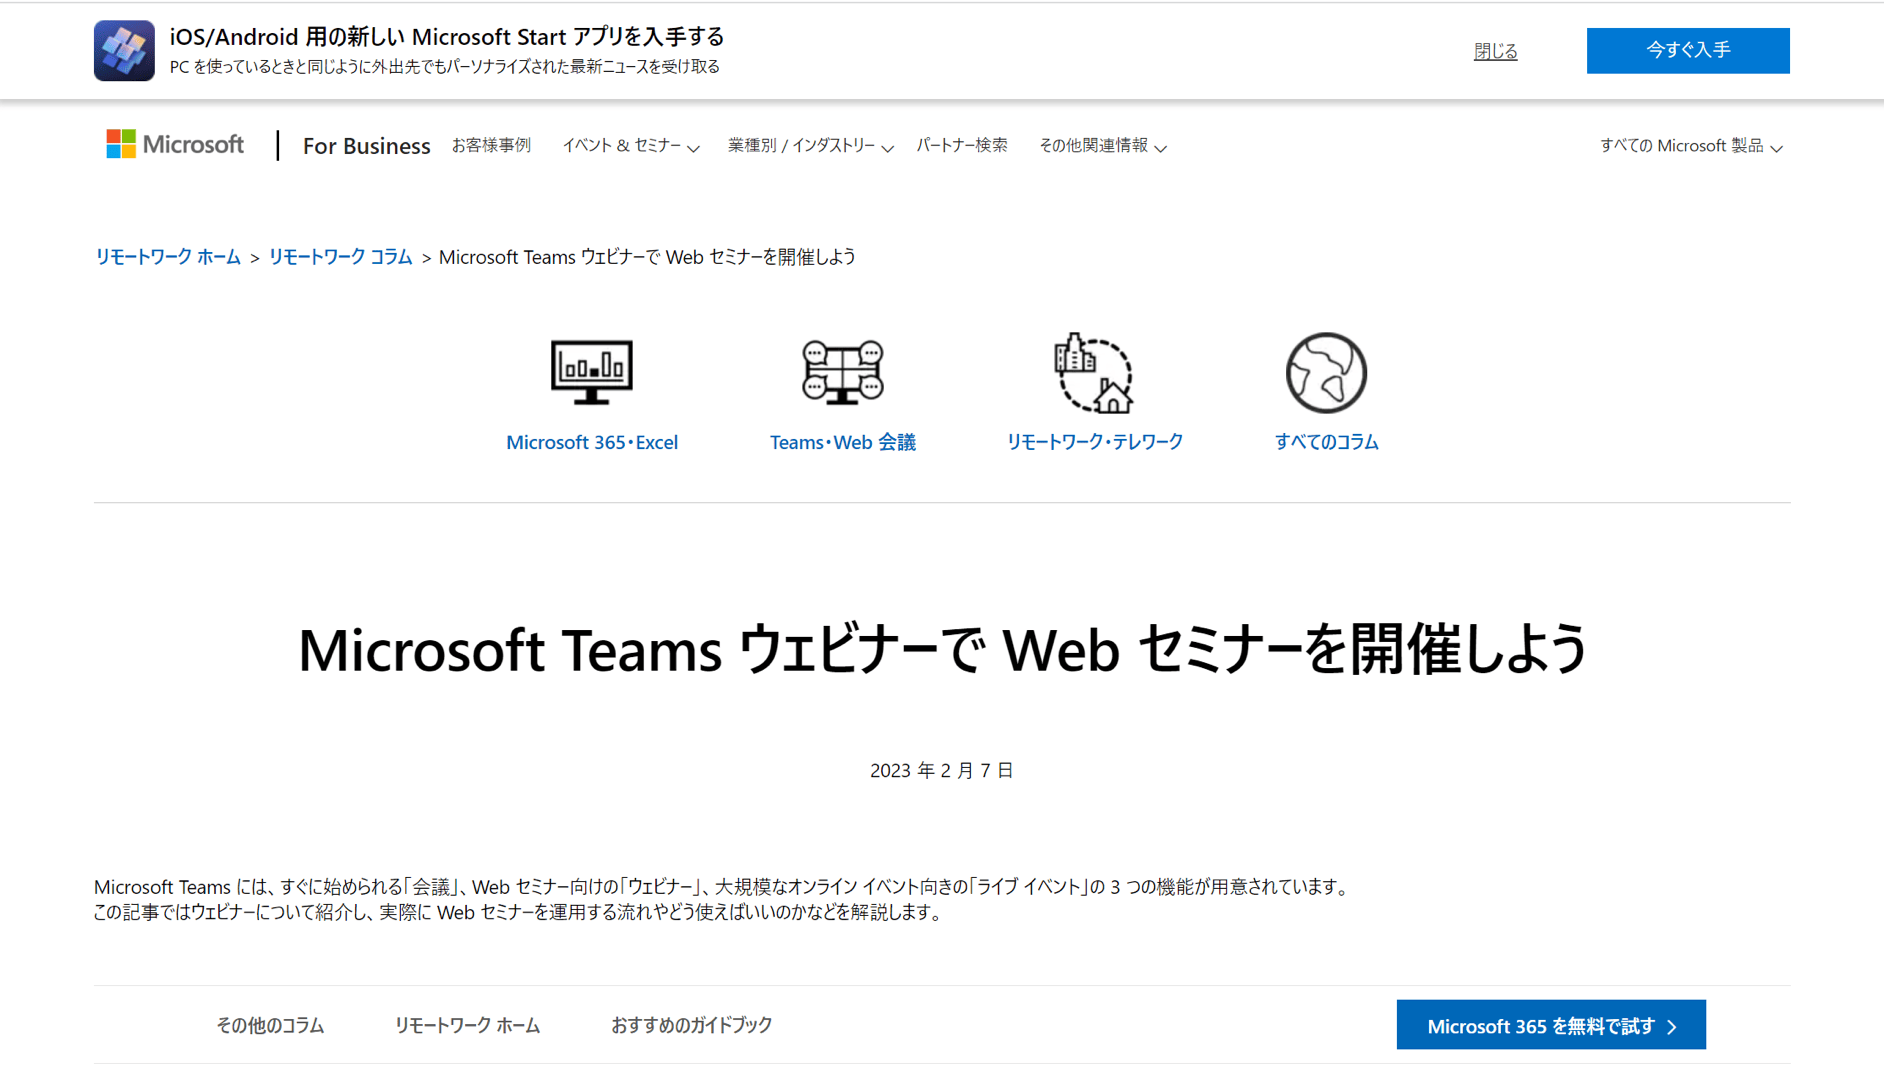
Task: Click Microsoft 365 を無料で試す button
Action: [1551, 1025]
